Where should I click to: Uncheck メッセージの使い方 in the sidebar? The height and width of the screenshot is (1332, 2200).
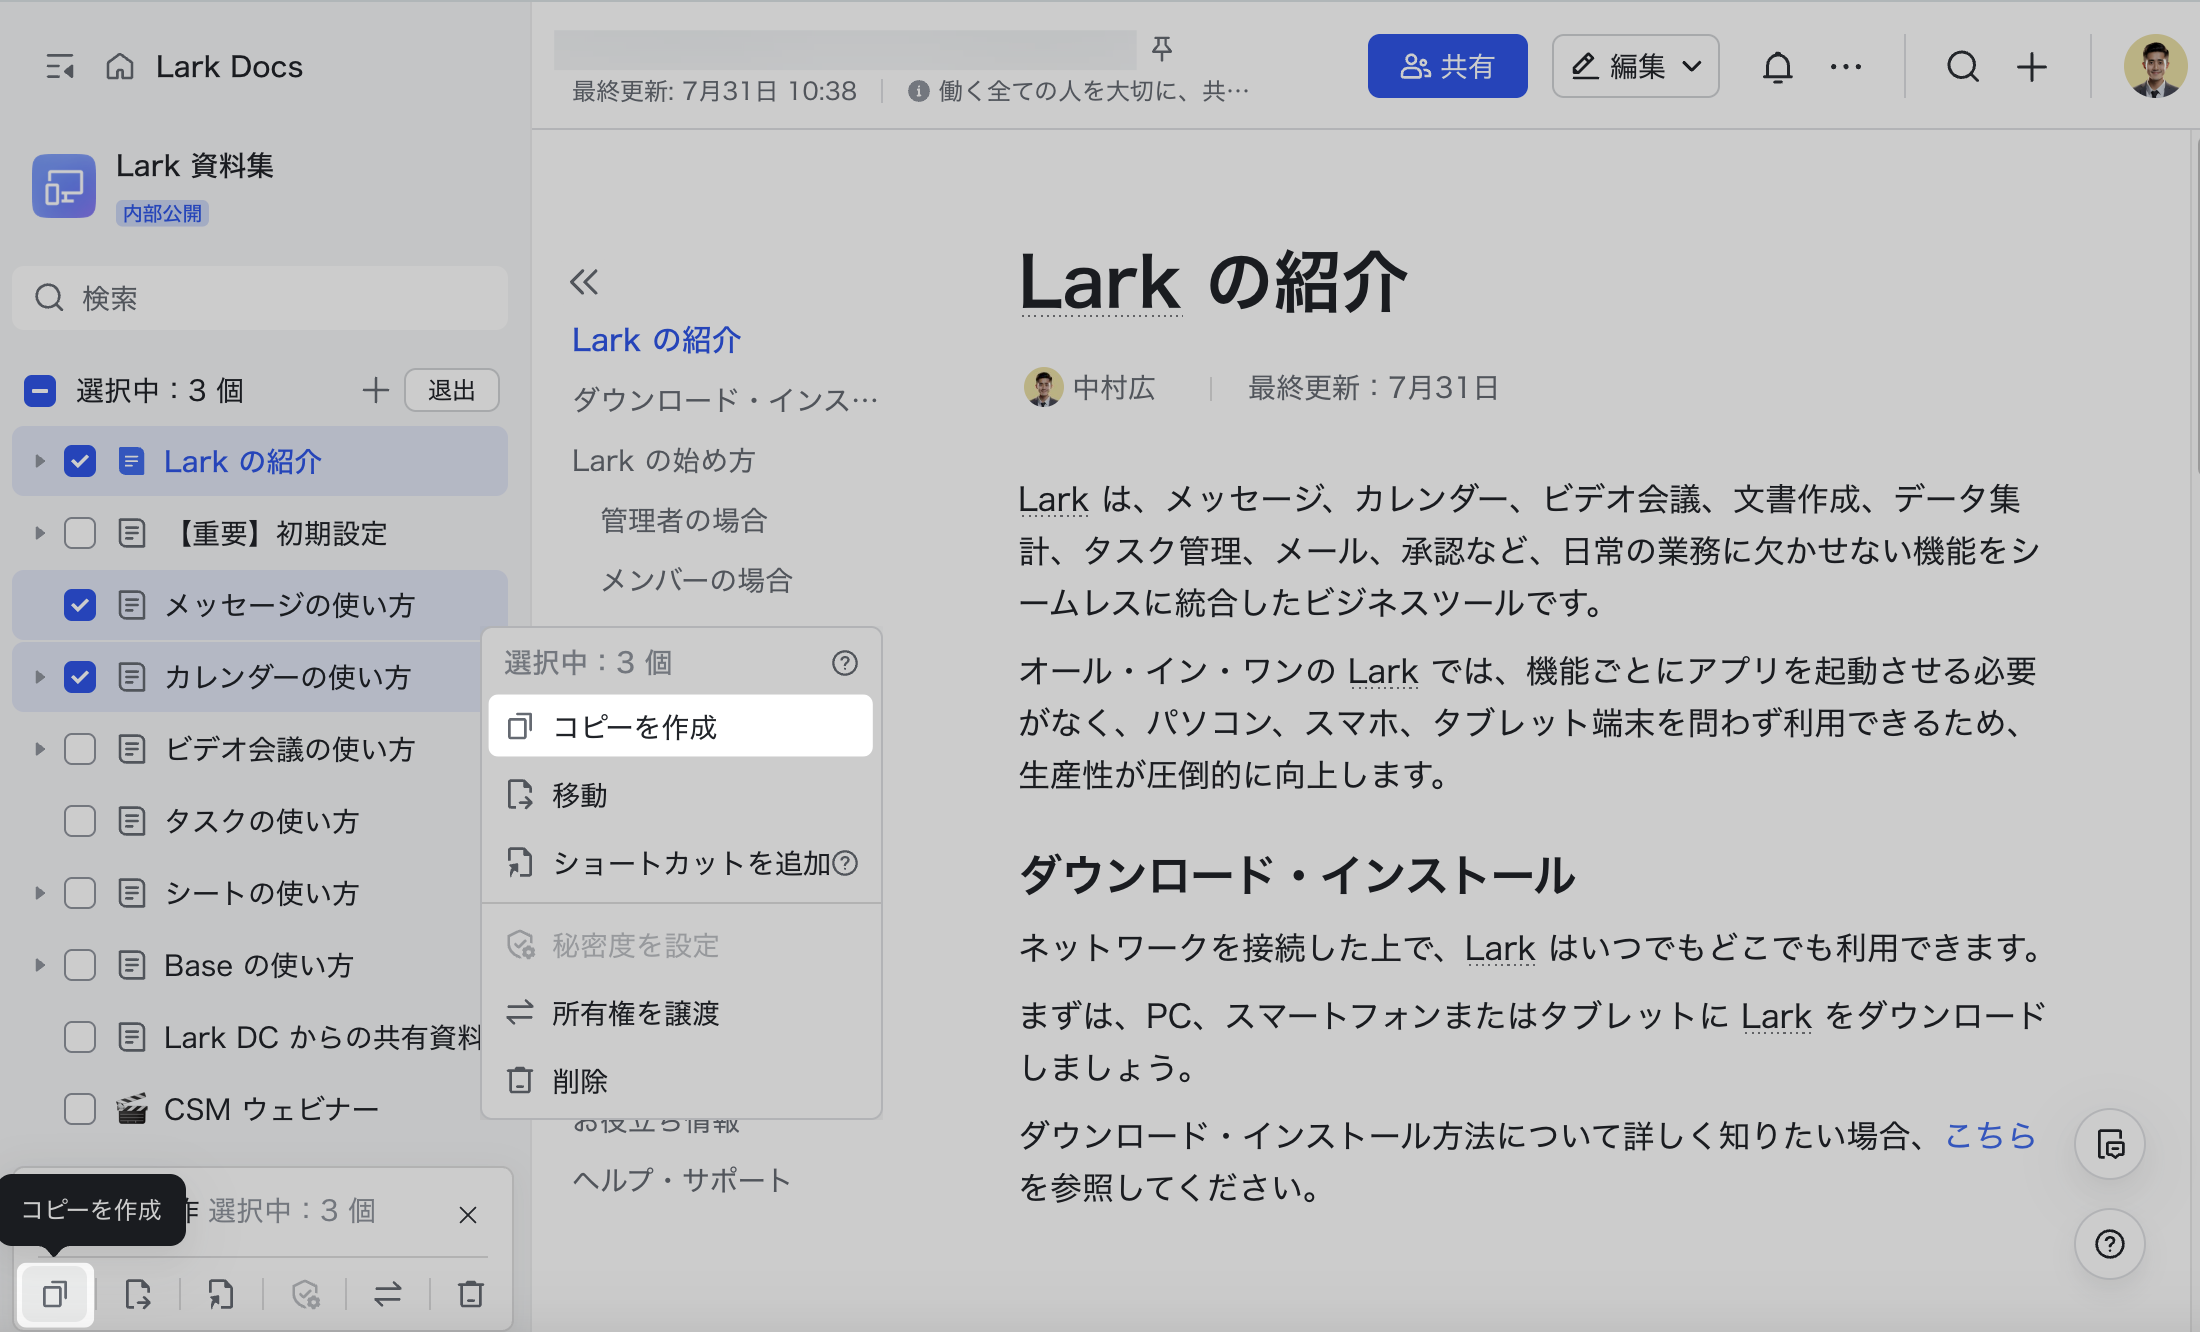pos(79,605)
